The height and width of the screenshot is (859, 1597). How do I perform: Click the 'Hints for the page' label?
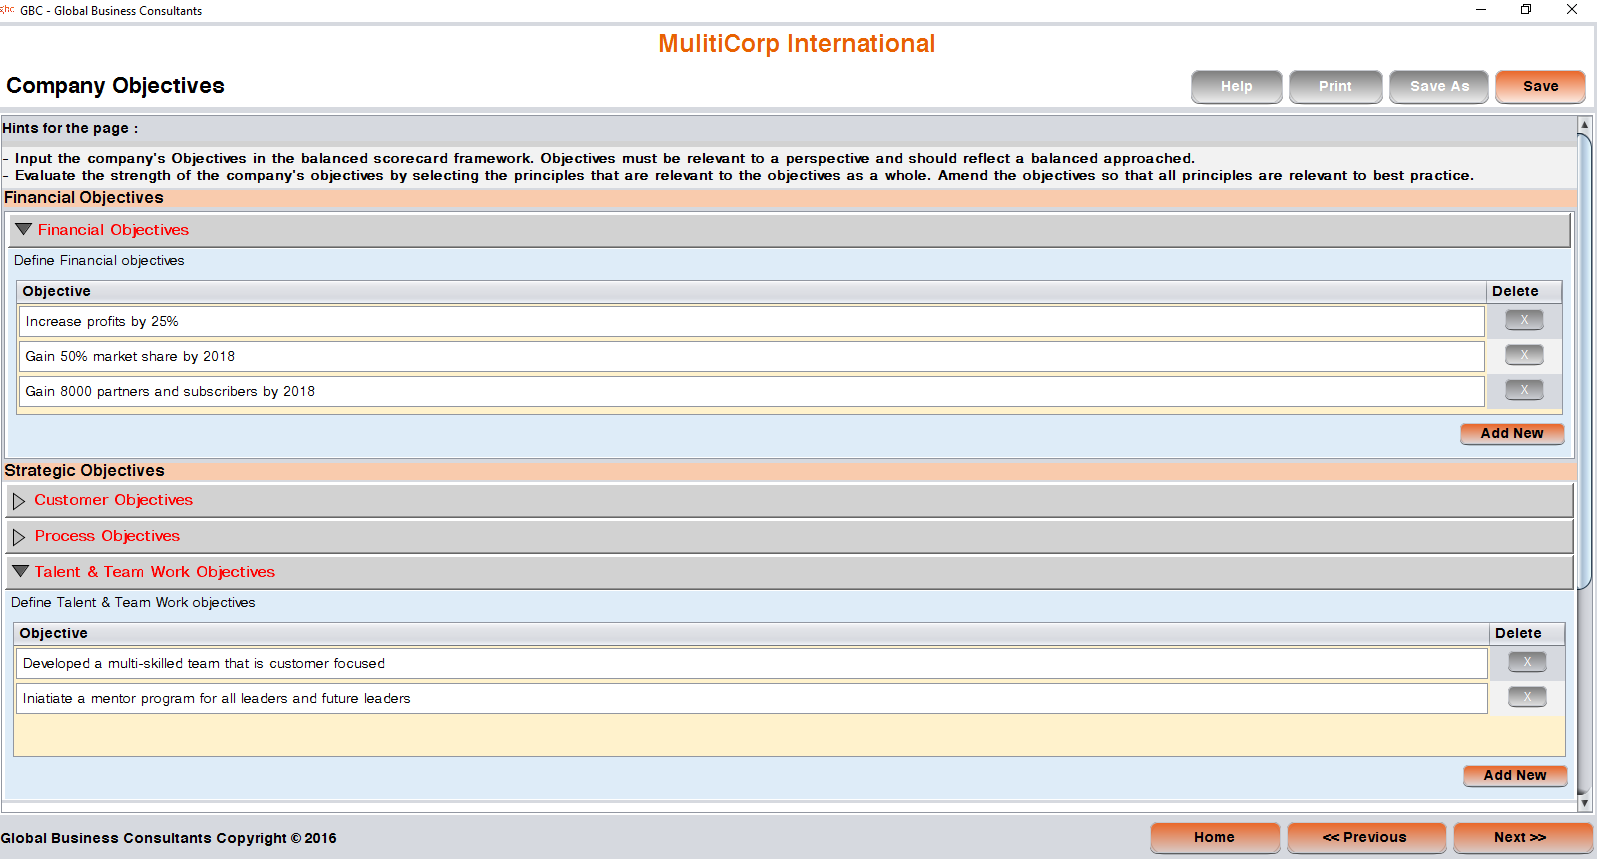[x=70, y=128]
